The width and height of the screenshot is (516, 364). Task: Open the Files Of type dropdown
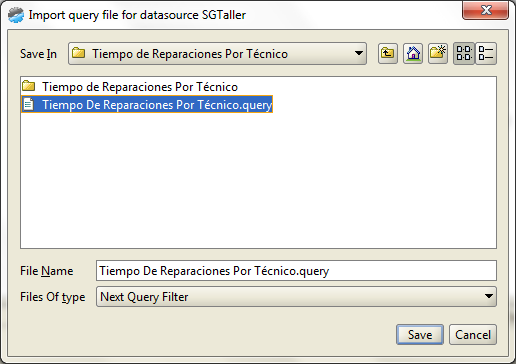296,297
